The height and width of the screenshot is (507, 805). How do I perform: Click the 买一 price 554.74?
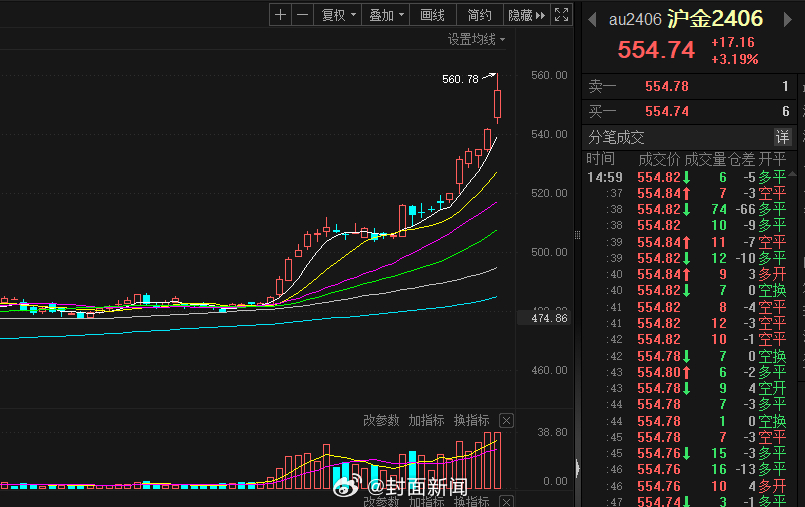tap(666, 111)
